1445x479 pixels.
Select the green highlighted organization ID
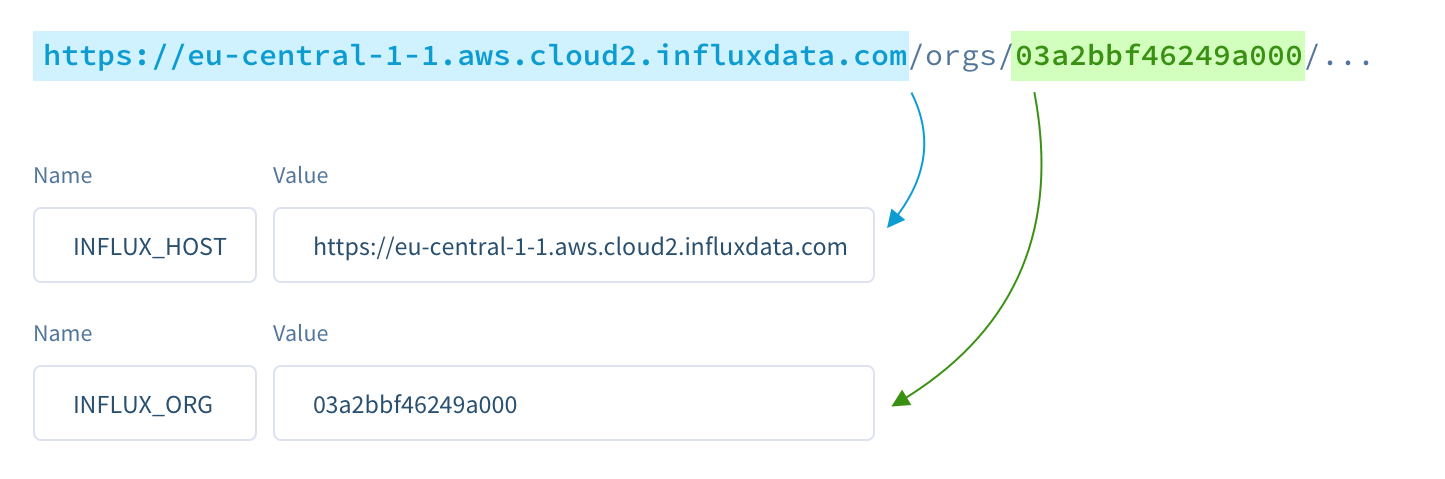[x=1158, y=56]
